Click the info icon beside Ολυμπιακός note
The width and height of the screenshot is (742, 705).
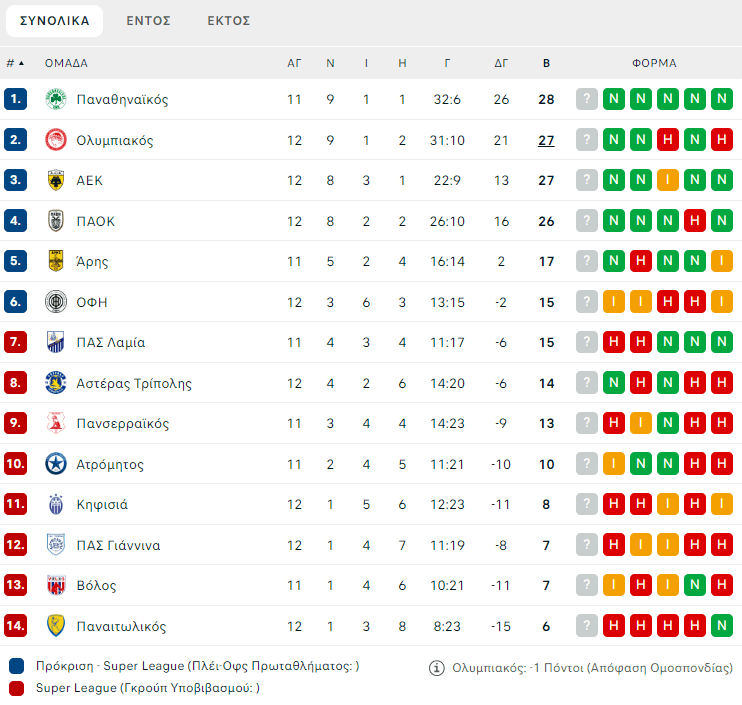pos(436,667)
